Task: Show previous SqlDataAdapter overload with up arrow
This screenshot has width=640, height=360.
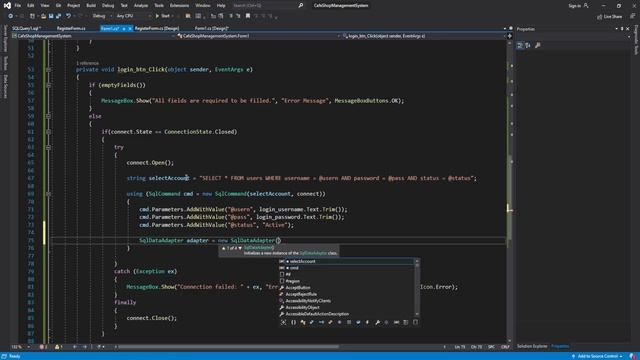Action: (x=223, y=248)
